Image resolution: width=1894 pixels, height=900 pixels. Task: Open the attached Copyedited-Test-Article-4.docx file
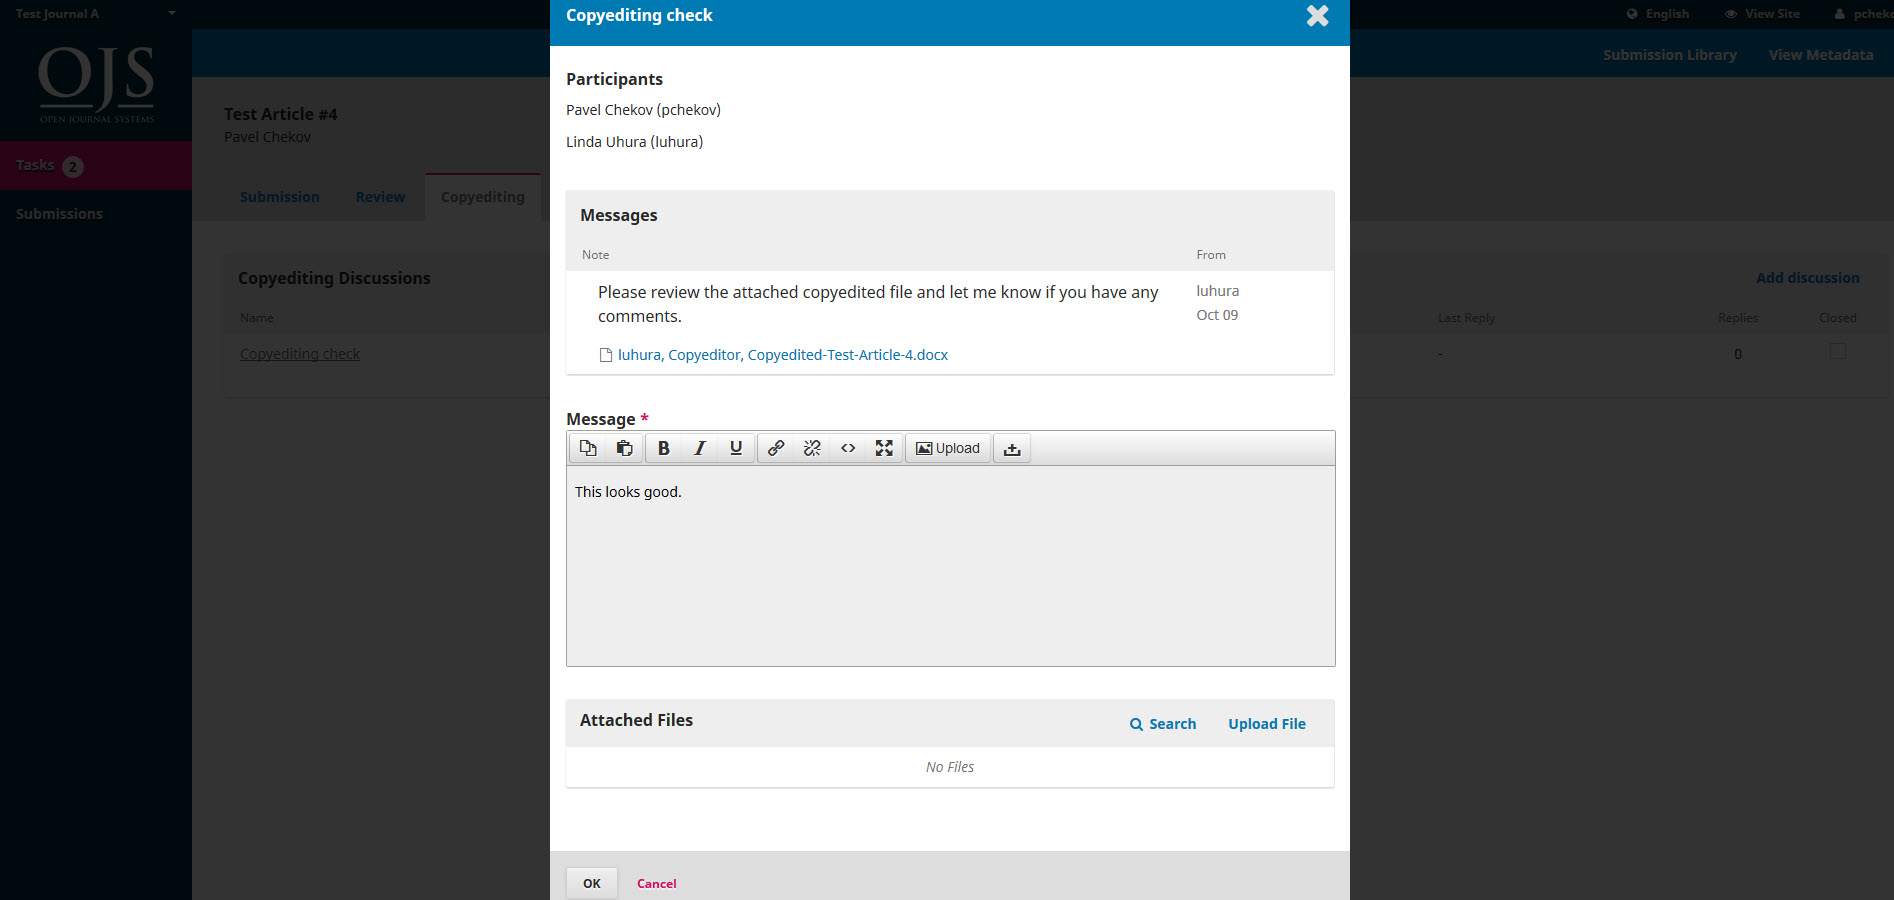783,354
